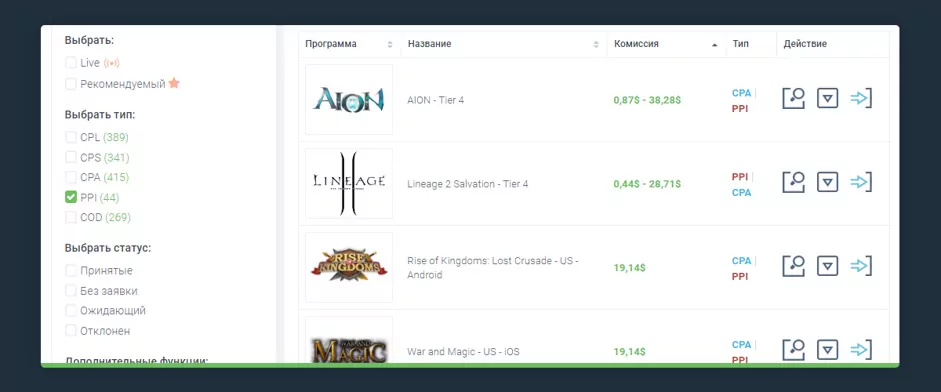Click the star icon next to Рекомендуемый

point(174,83)
